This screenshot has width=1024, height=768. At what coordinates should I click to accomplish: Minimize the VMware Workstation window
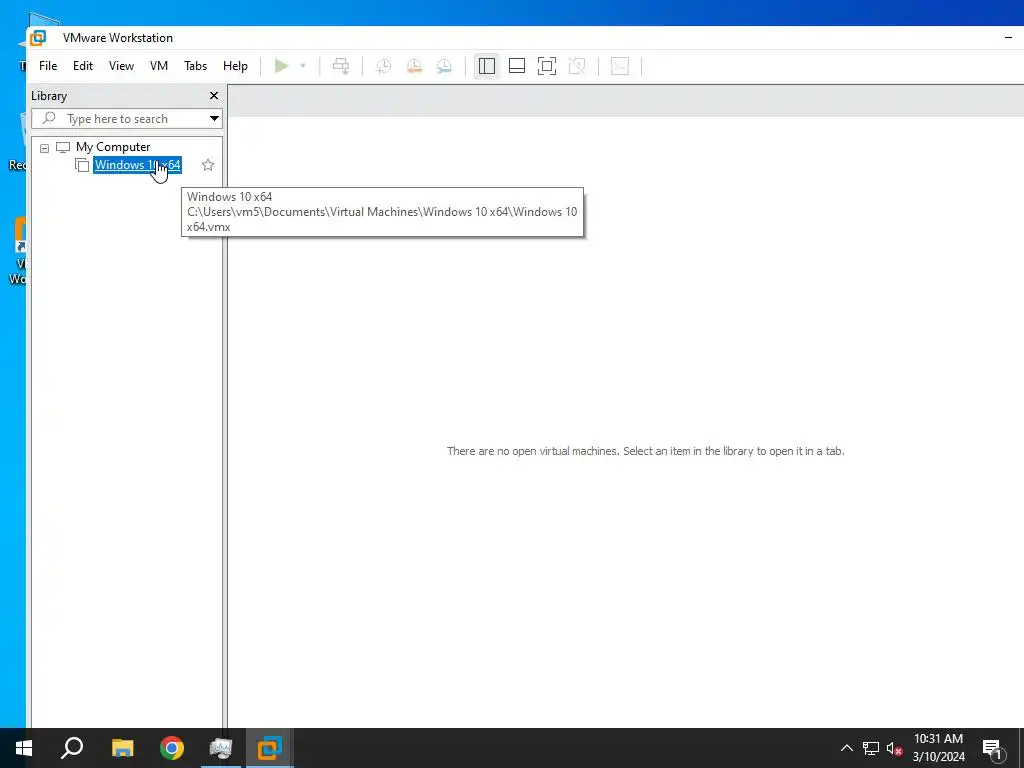(1008, 38)
